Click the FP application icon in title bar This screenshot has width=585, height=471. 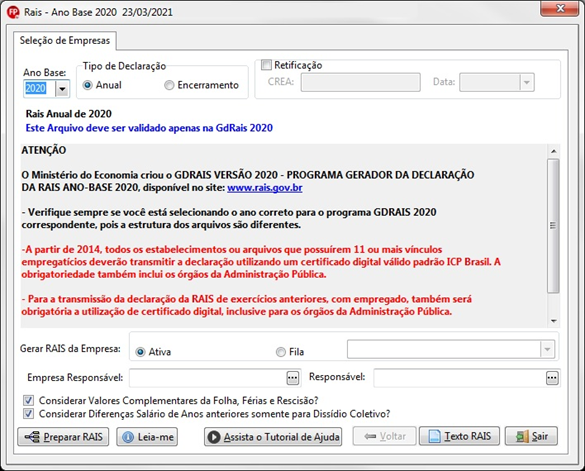13,12
